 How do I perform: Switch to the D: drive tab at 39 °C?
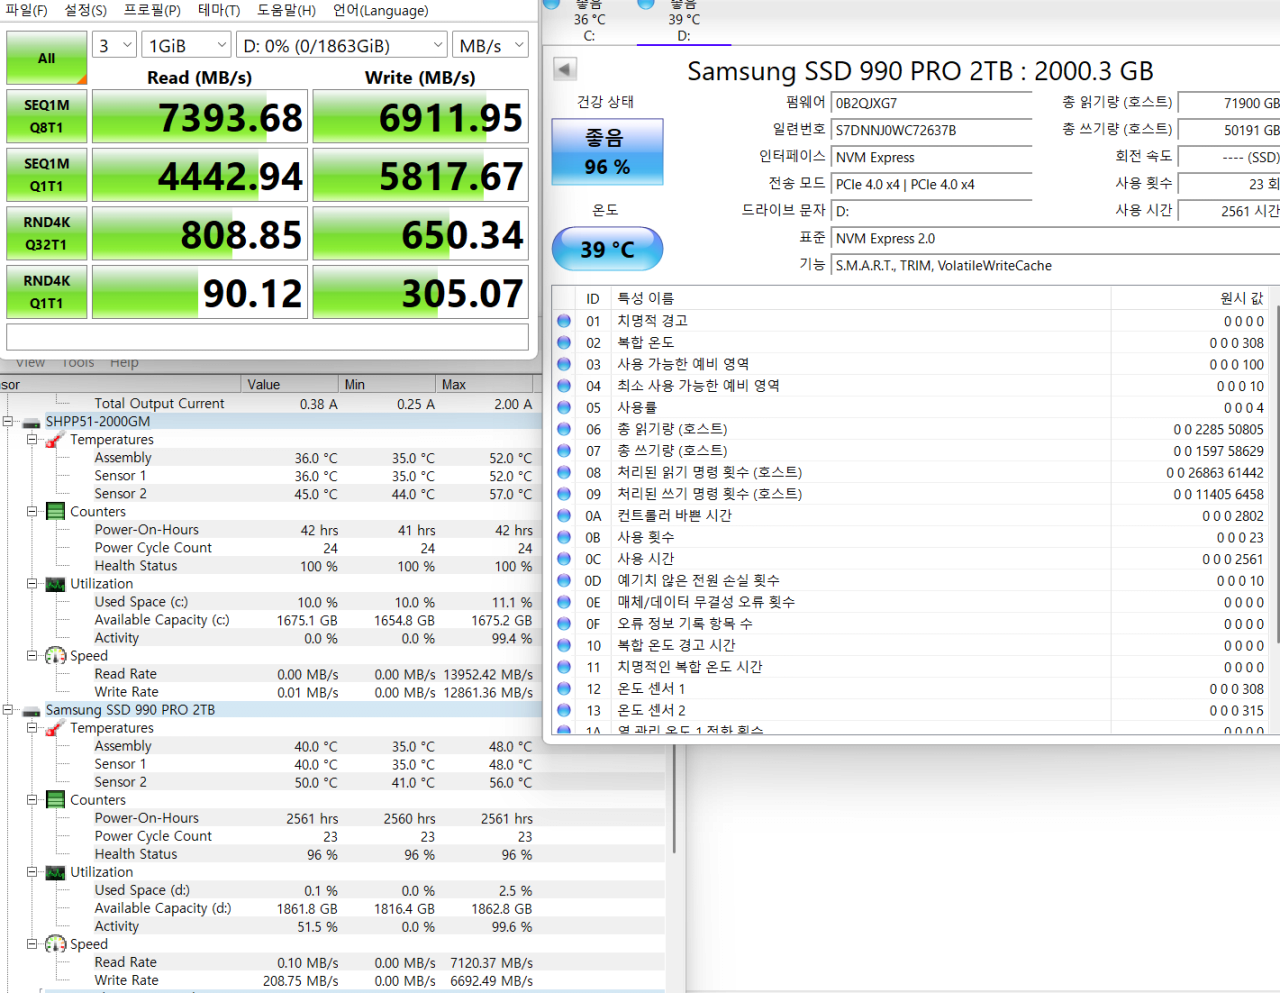[684, 21]
